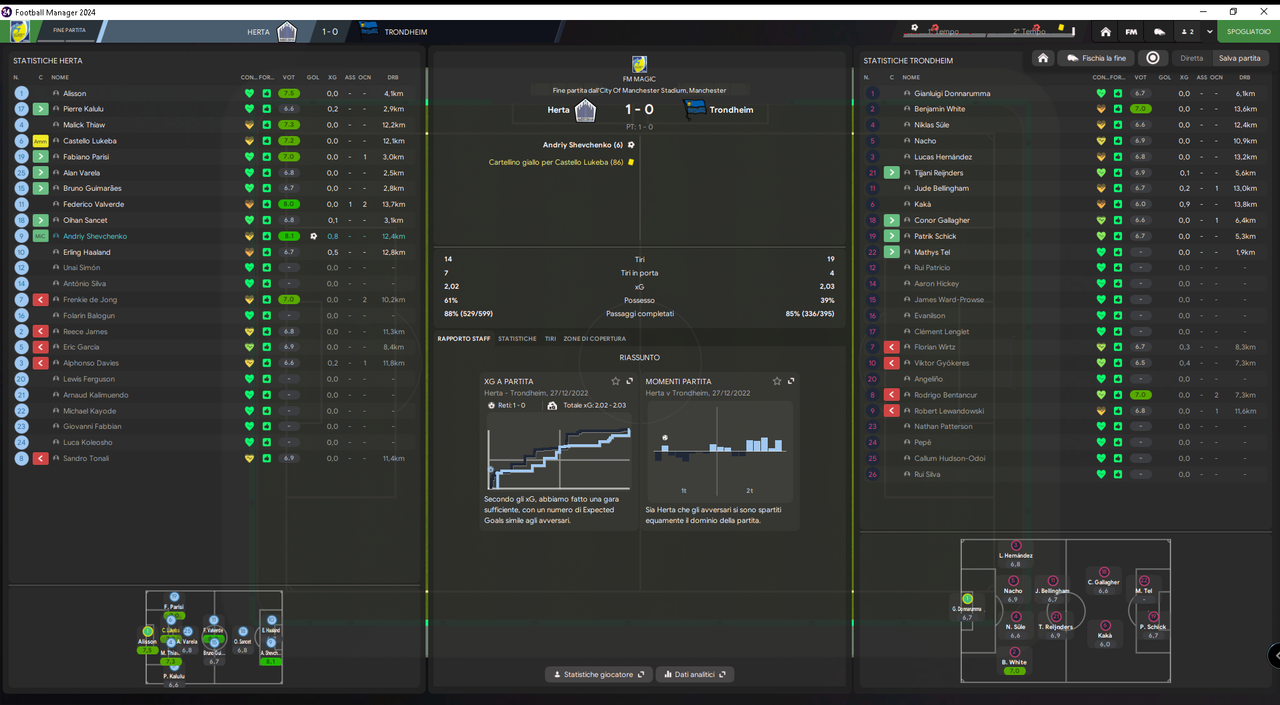Select the Salva partita option
1280x705 pixels.
tap(1239, 58)
